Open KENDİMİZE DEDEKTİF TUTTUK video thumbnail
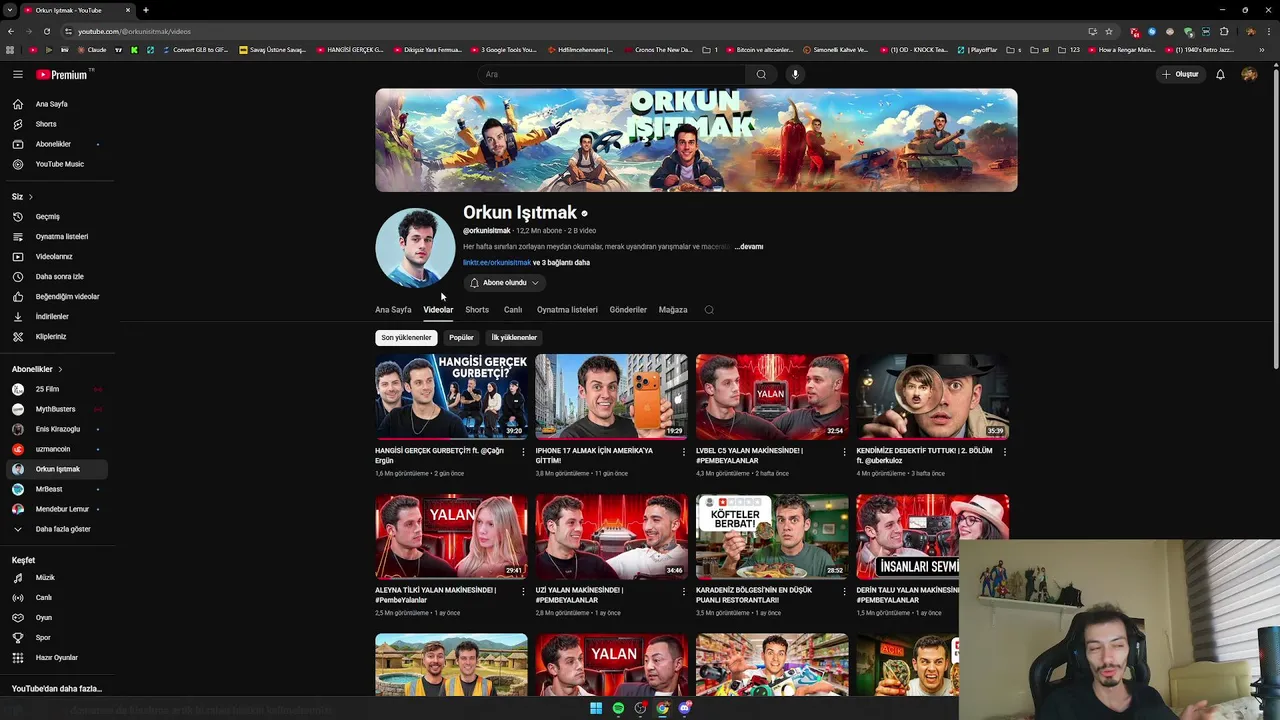This screenshot has width=1280, height=720. tap(932, 397)
